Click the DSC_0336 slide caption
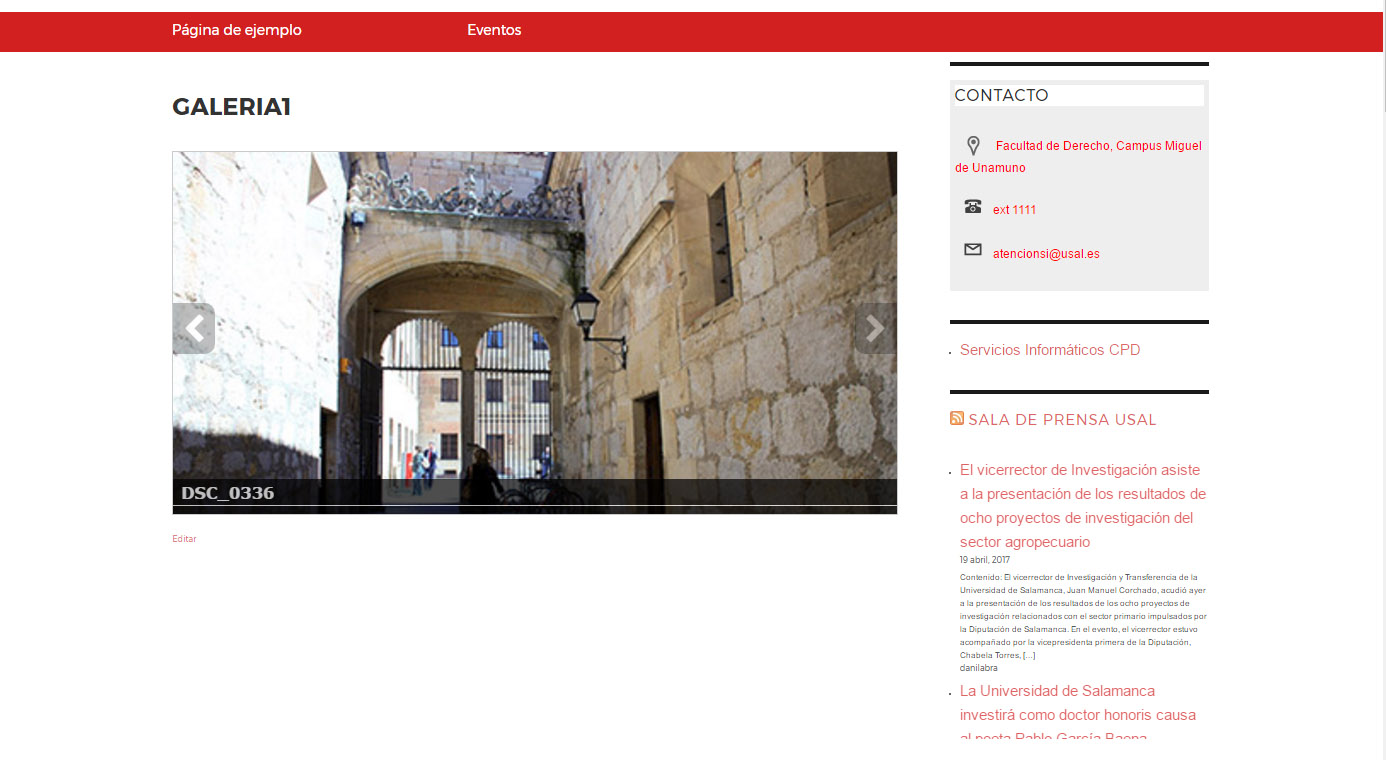1386x760 pixels. (228, 493)
